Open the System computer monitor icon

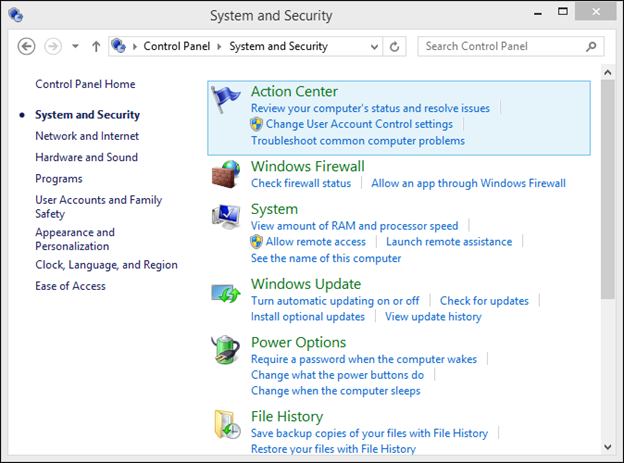coord(226,217)
